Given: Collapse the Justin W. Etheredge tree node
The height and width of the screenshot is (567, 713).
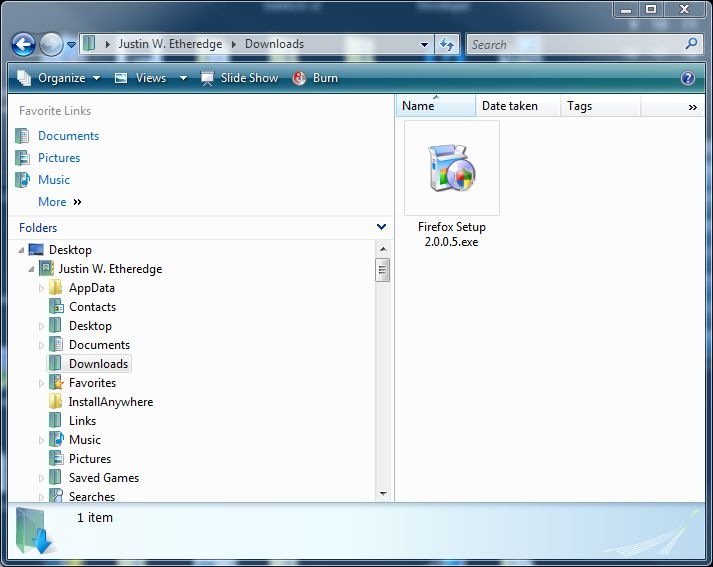Looking at the screenshot, I should [x=31, y=269].
